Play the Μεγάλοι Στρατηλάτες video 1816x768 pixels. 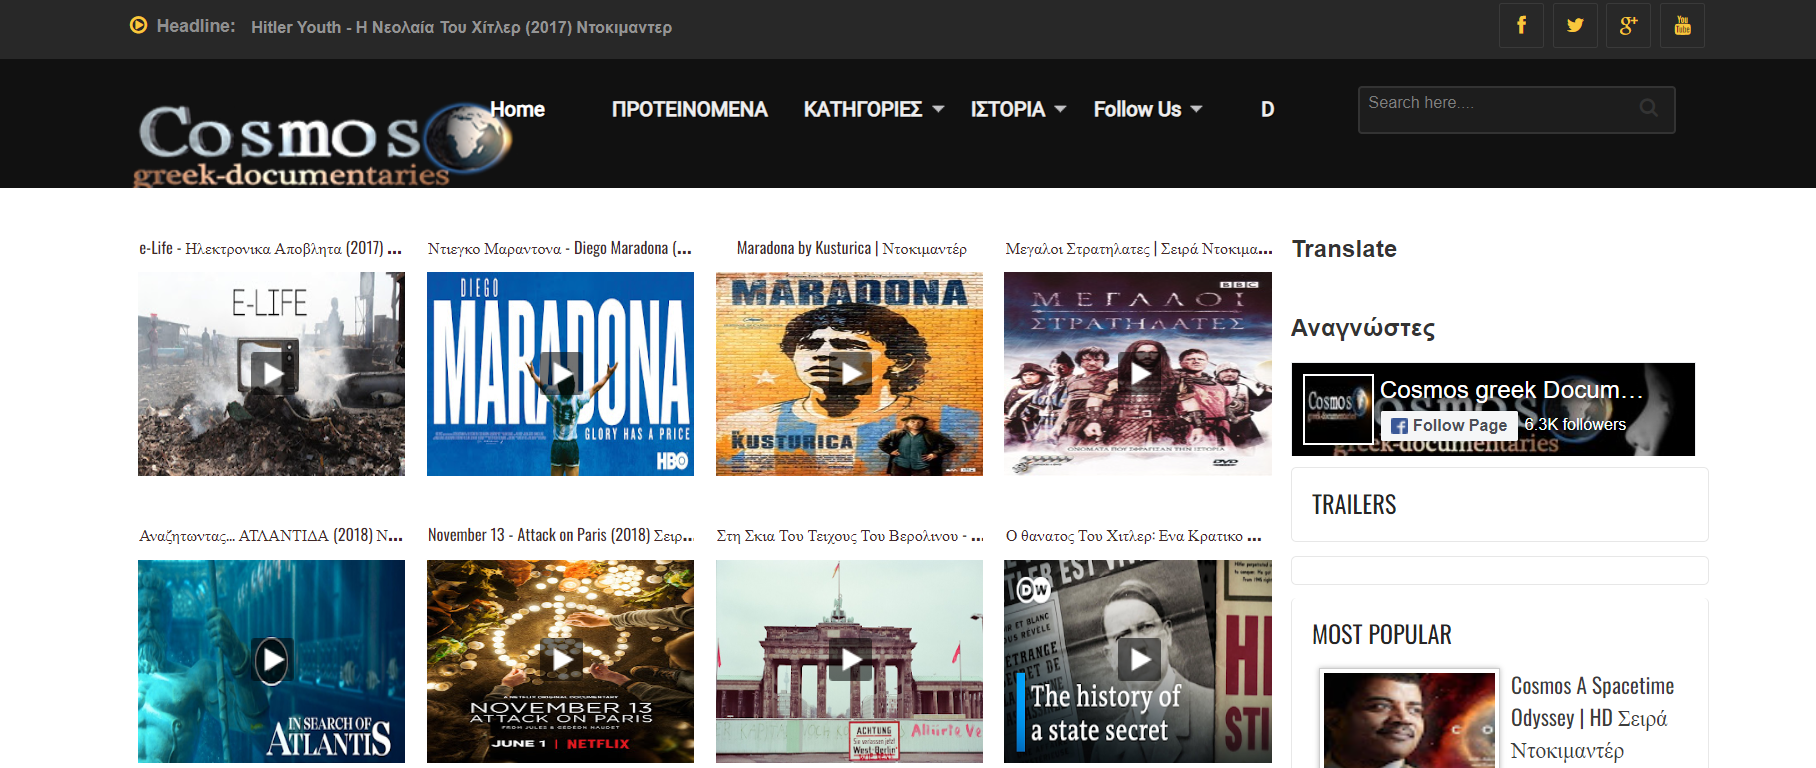(x=1138, y=374)
